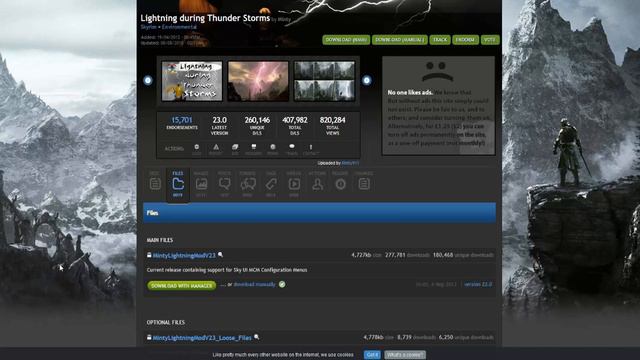
Task: Click the Optional Files heading
Action: tap(166, 322)
